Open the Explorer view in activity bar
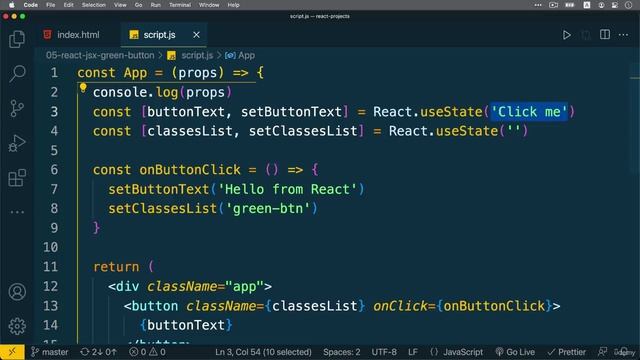640x360 pixels. 17,39
